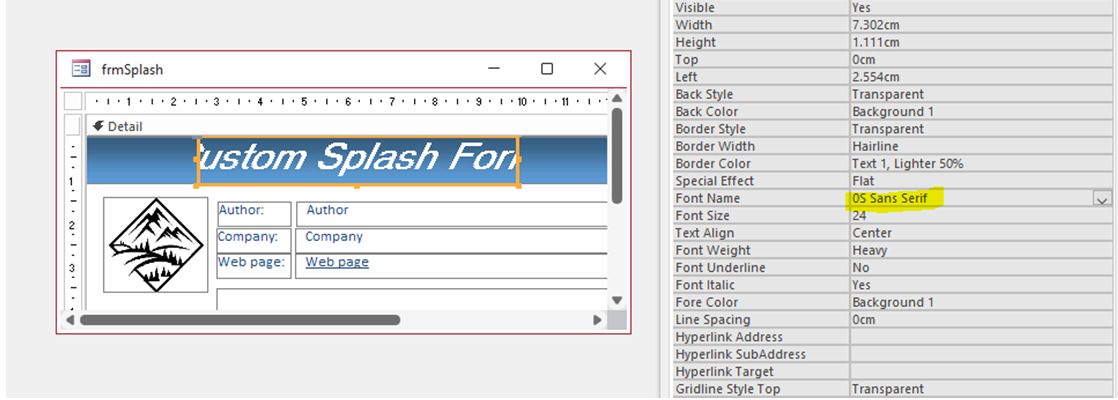Click the vertical scrollbar down arrow
1118x400 pixels.
coord(617,300)
